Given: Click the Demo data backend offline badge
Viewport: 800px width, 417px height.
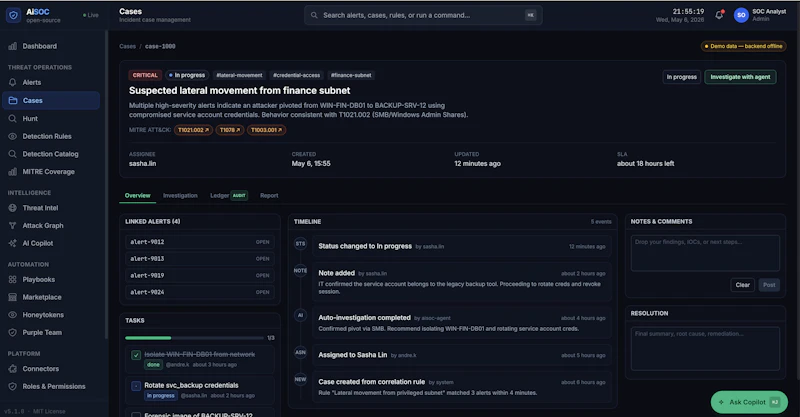Looking at the screenshot, I should 743,46.
